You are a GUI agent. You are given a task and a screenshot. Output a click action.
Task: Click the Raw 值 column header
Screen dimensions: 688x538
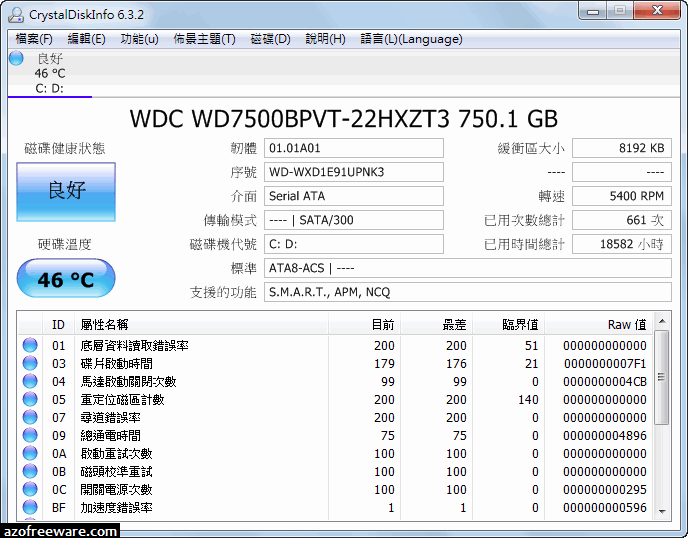[598, 325]
